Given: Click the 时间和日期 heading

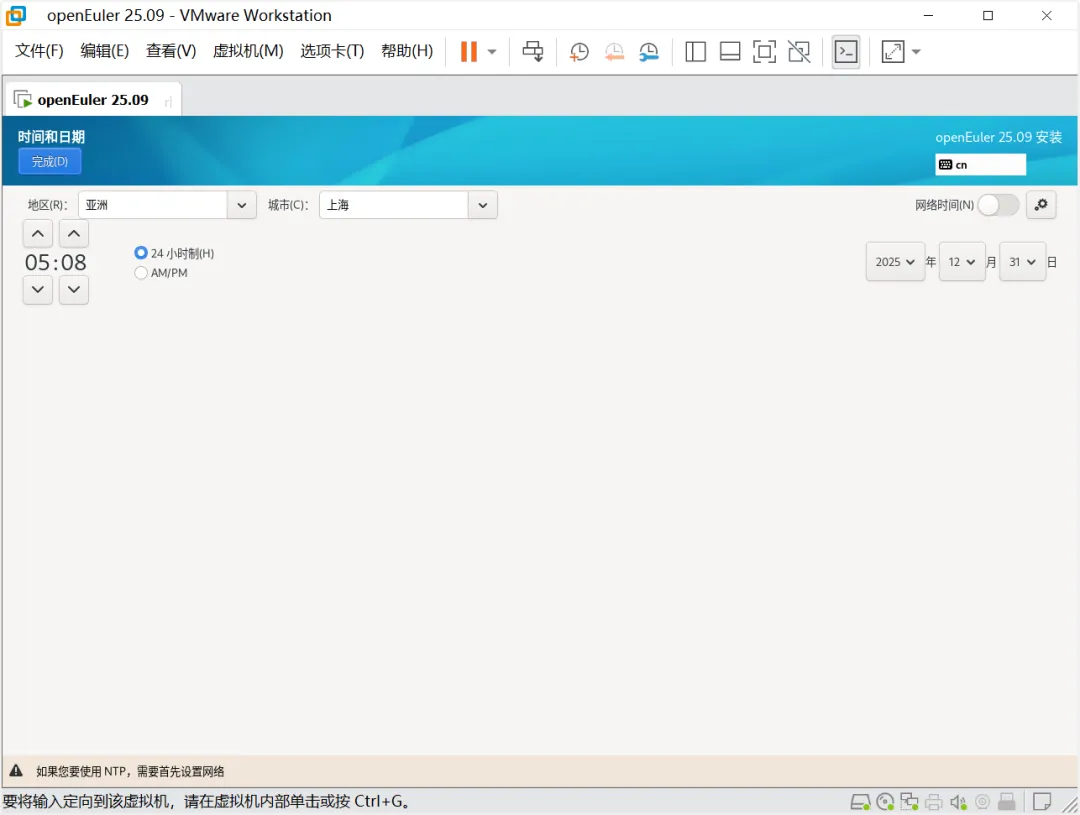Looking at the screenshot, I should tap(51, 136).
